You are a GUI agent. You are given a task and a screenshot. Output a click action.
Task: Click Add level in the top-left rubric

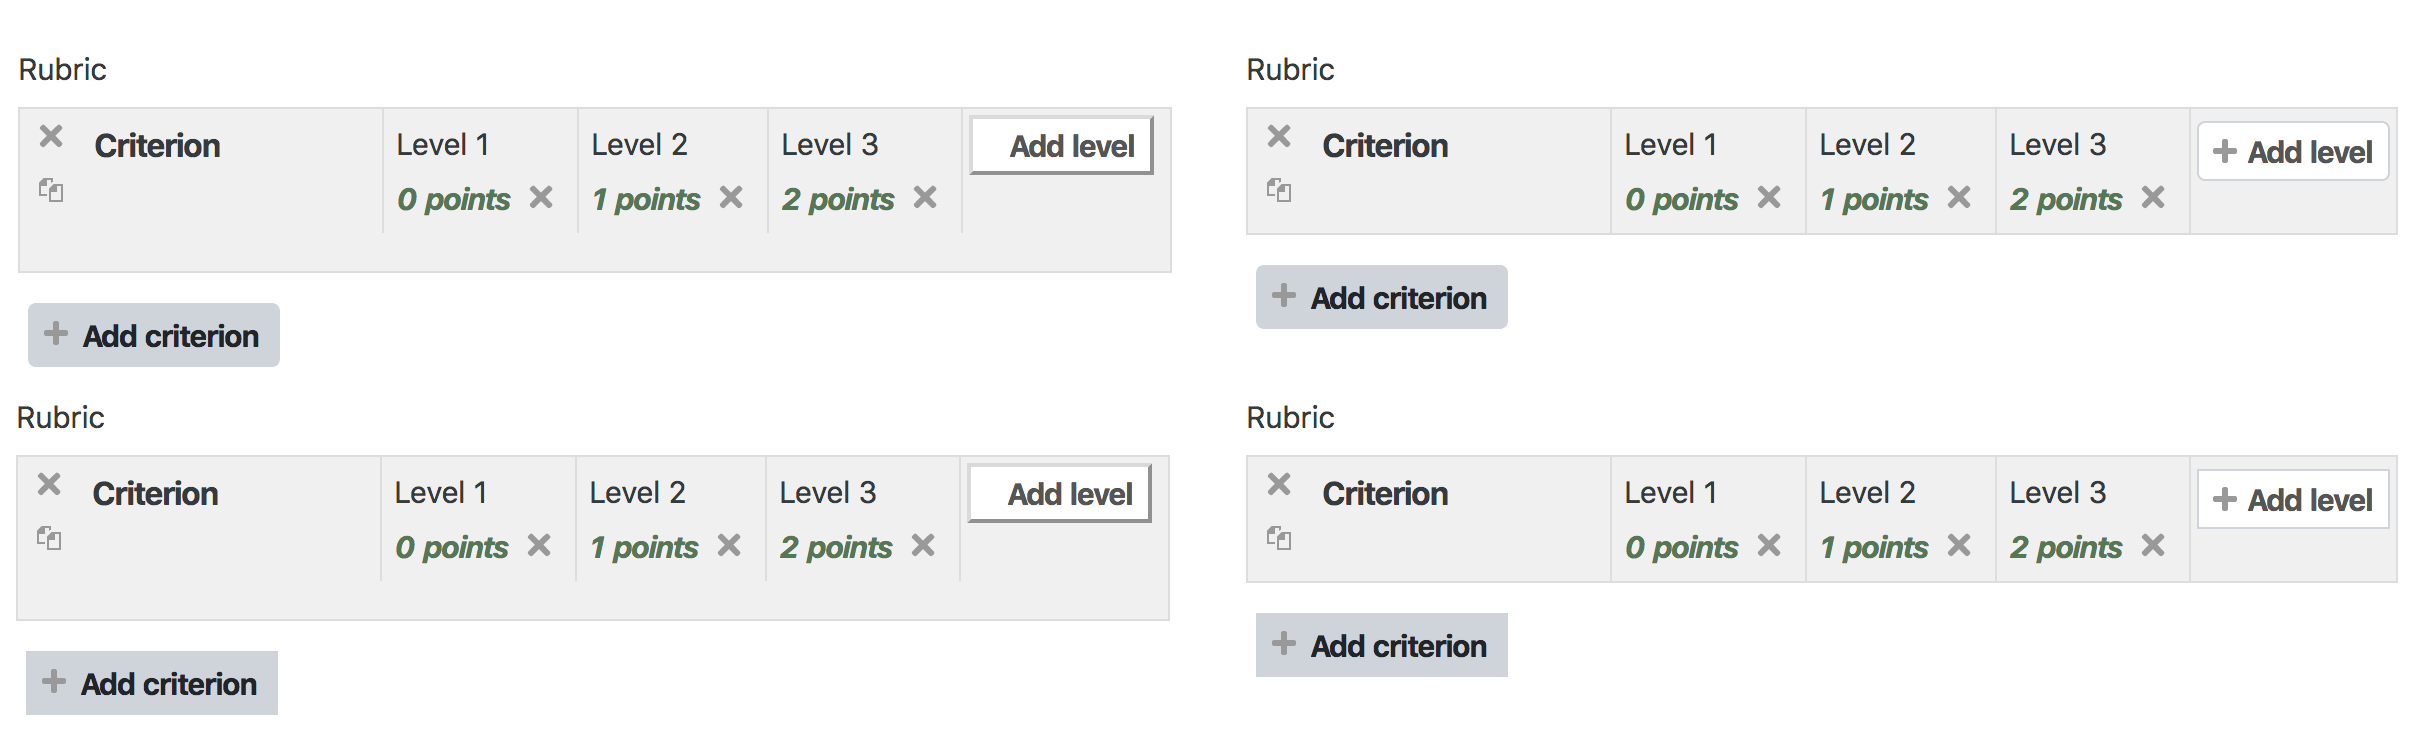[x=1061, y=146]
